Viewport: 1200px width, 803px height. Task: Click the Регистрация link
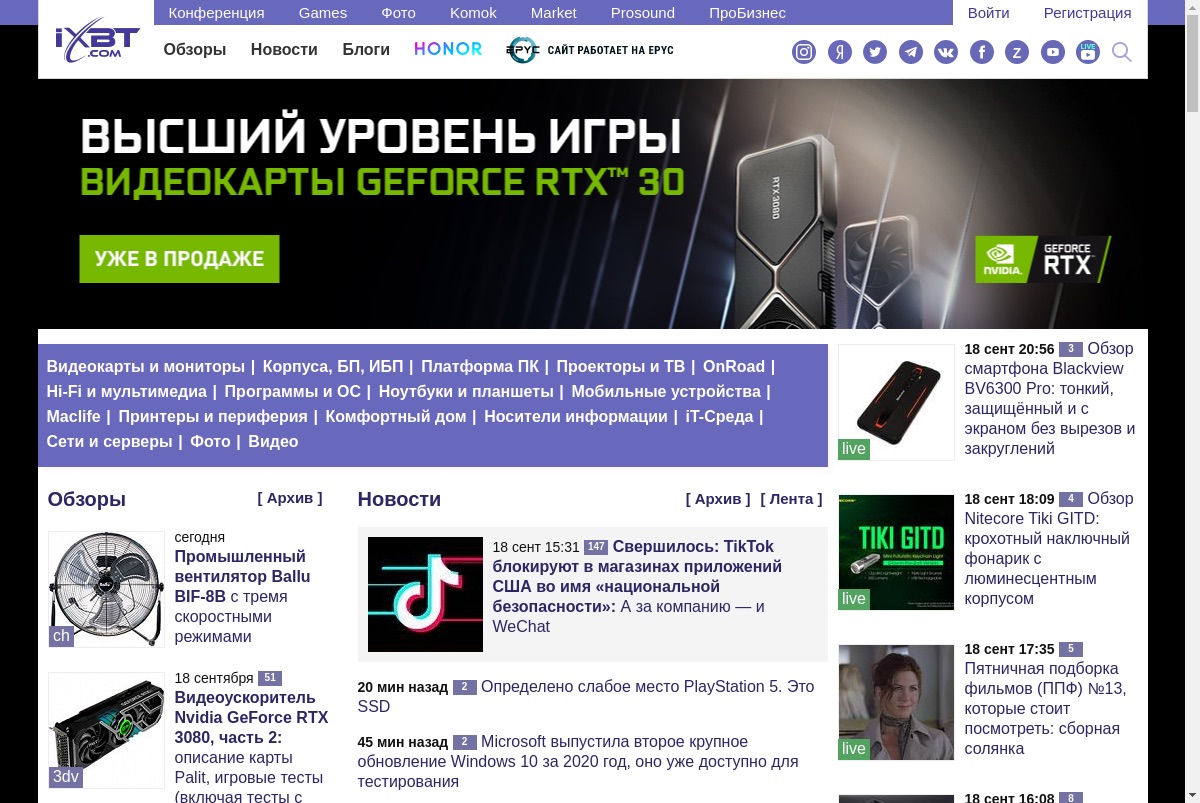[1088, 13]
